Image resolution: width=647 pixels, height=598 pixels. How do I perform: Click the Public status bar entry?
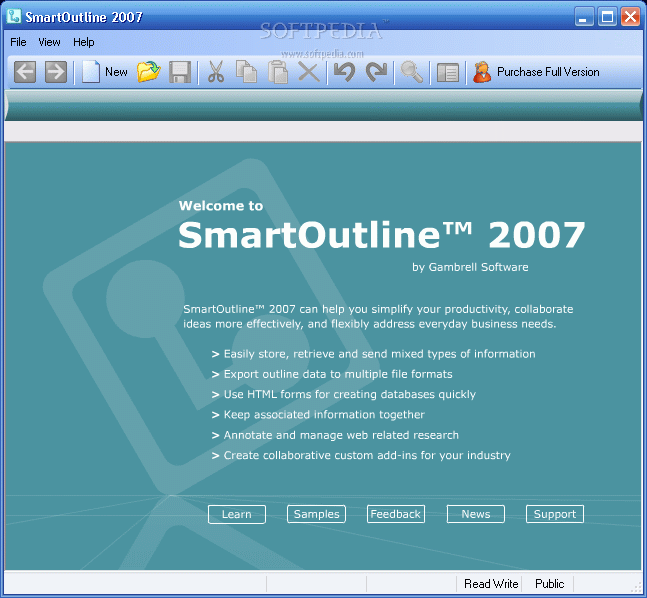point(550,584)
